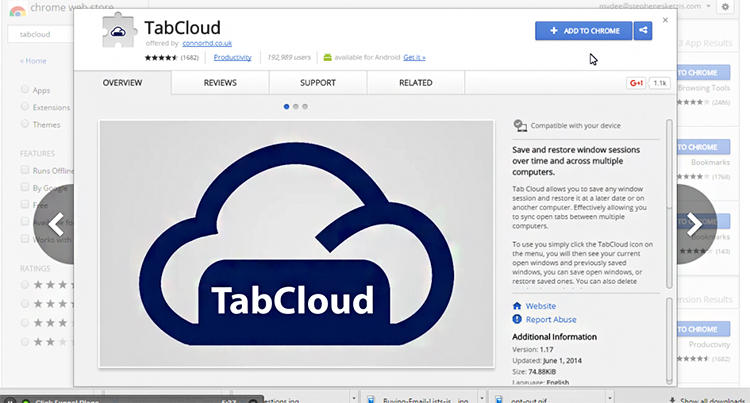
Task: Click the Report Abuse alert icon
Action: click(x=517, y=320)
